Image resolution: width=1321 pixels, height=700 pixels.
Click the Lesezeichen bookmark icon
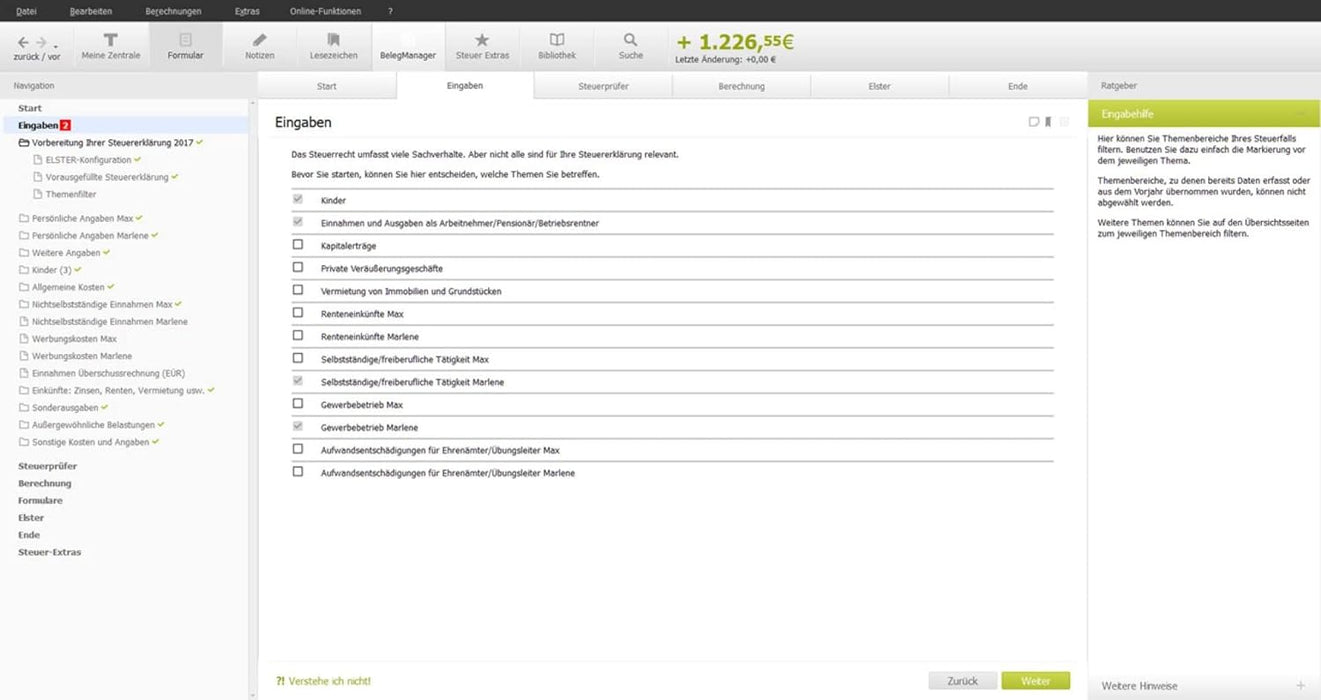333,44
